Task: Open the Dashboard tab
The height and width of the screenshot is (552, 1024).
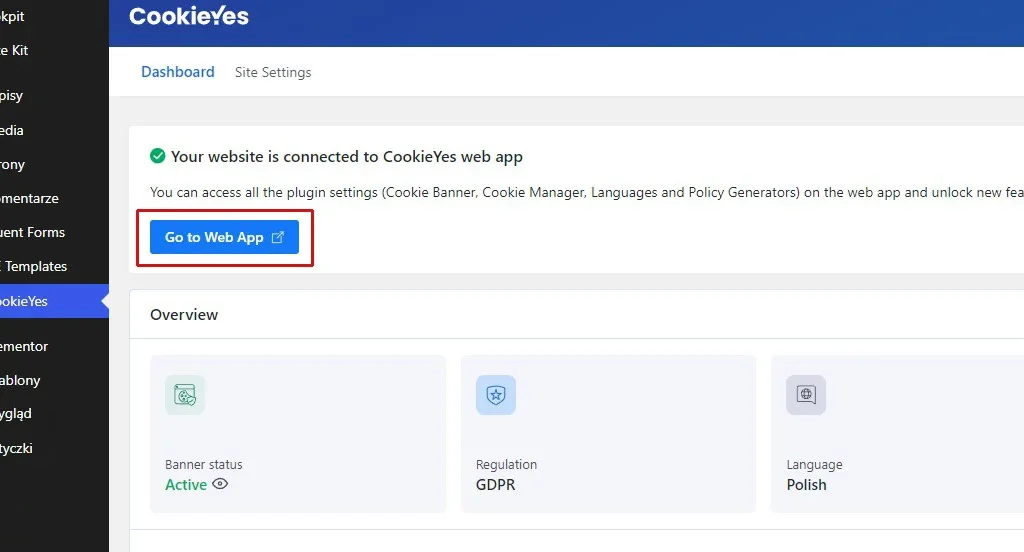Action: coord(177,72)
